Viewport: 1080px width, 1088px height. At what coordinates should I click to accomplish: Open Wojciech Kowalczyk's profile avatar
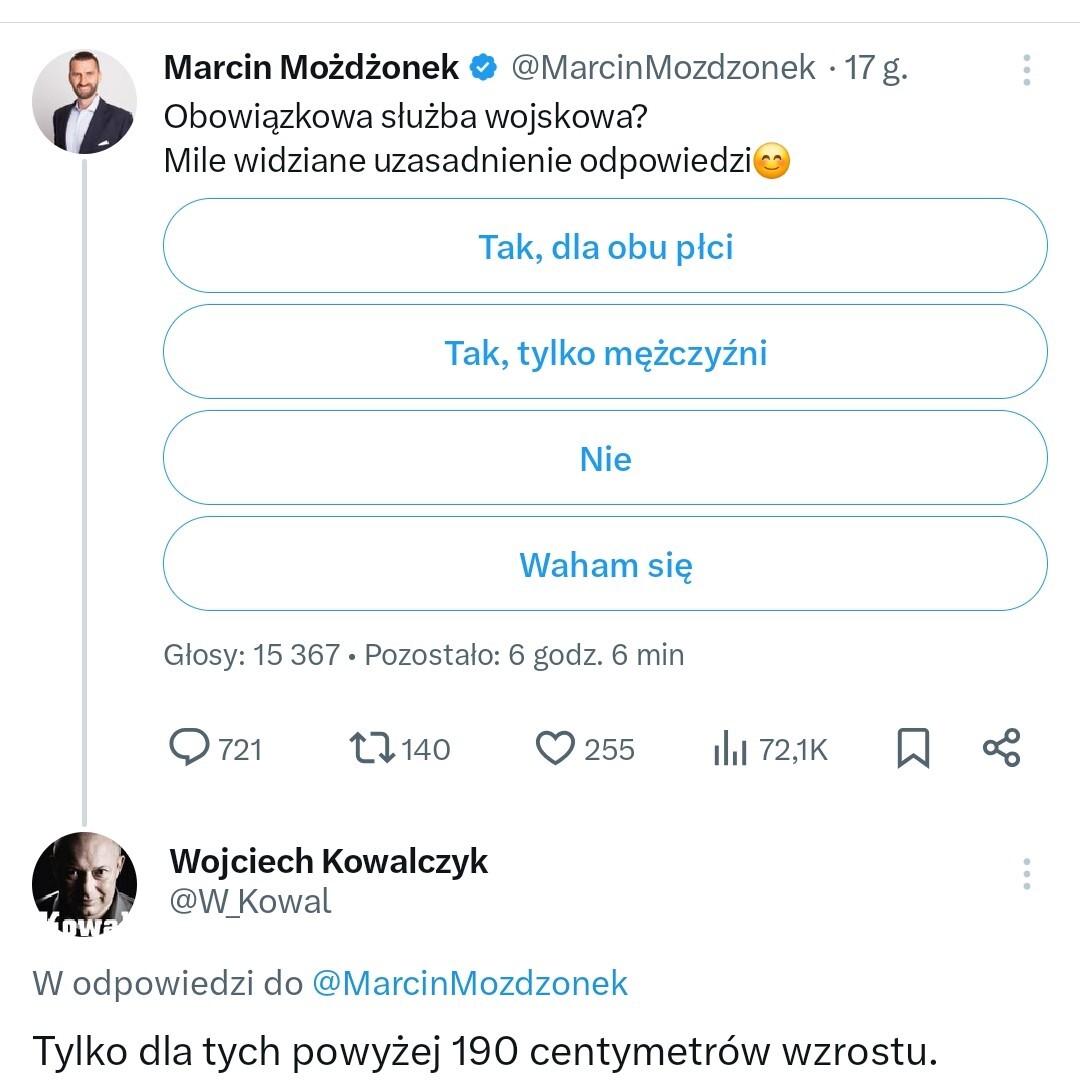(84, 883)
